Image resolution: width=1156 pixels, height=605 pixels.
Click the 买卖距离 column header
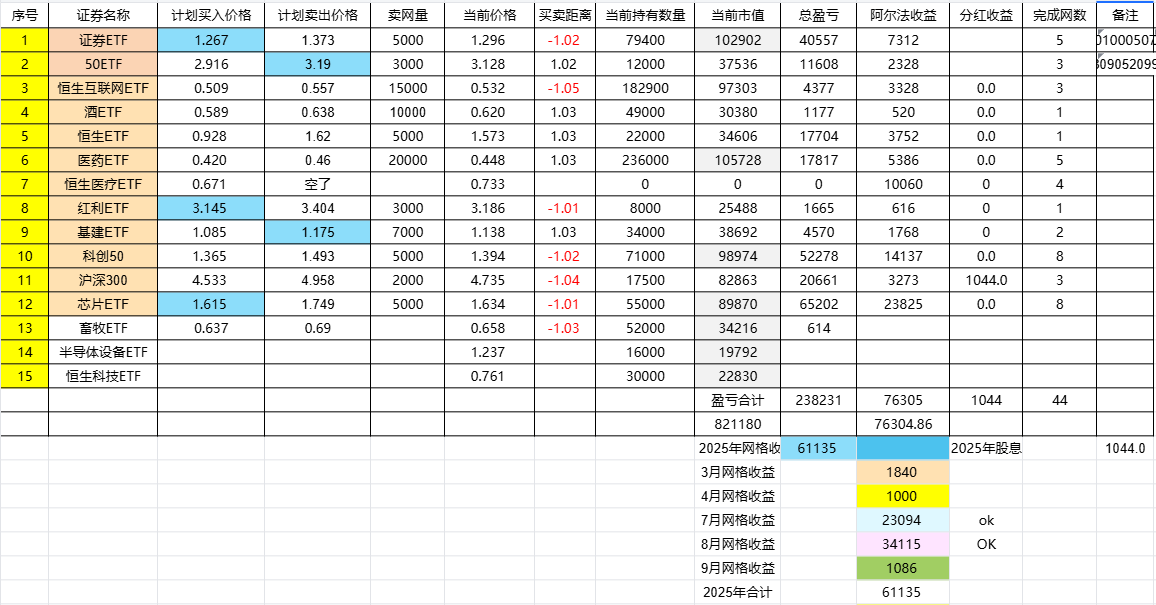click(565, 15)
